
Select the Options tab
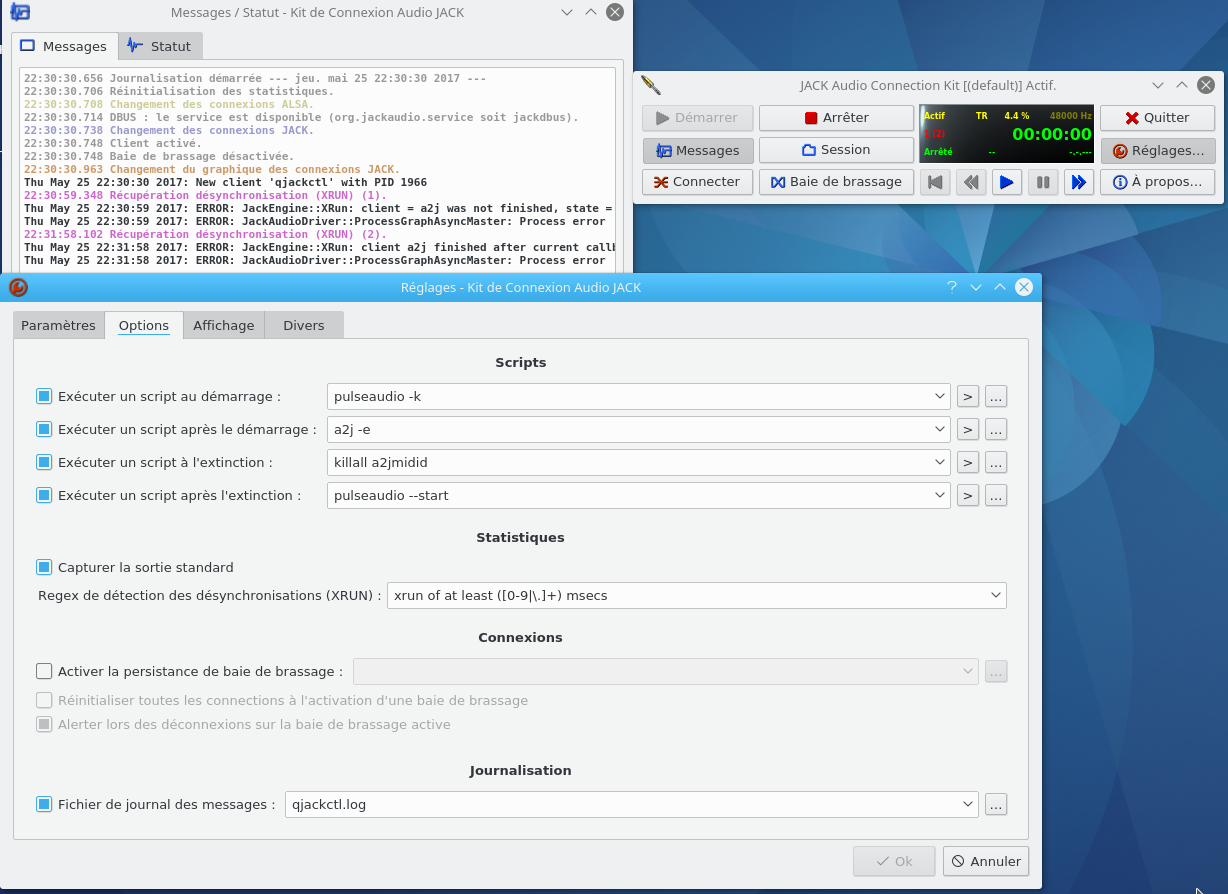coord(143,325)
